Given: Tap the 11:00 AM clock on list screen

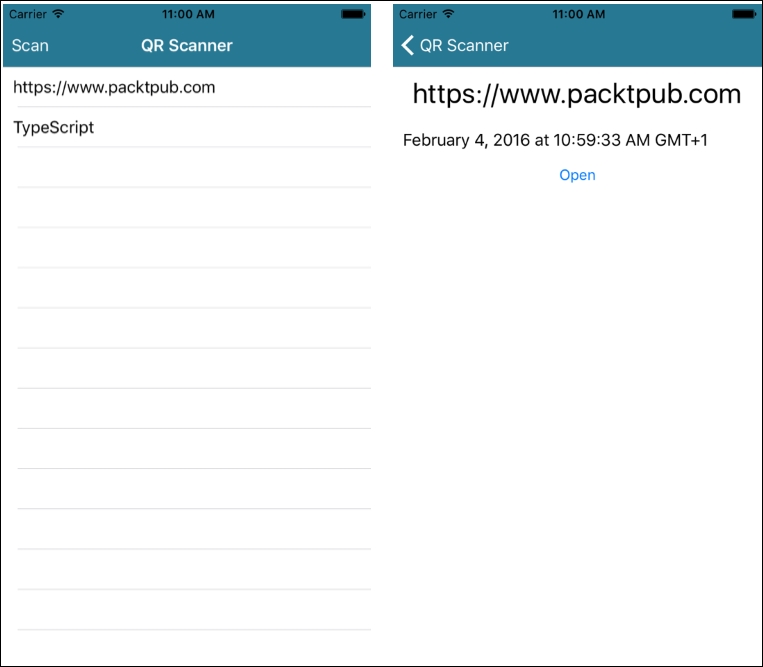Looking at the screenshot, I should 187,14.
